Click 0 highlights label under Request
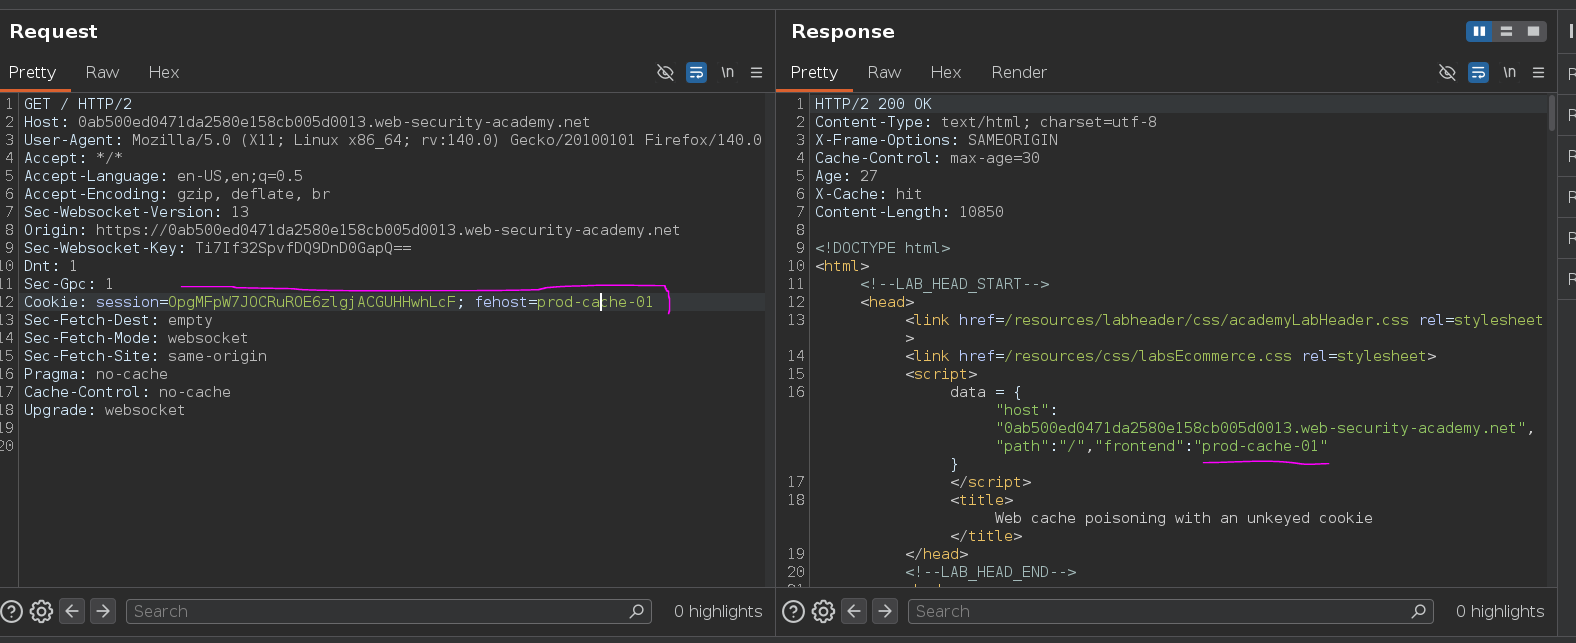The height and width of the screenshot is (643, 1576). point(718,611)
